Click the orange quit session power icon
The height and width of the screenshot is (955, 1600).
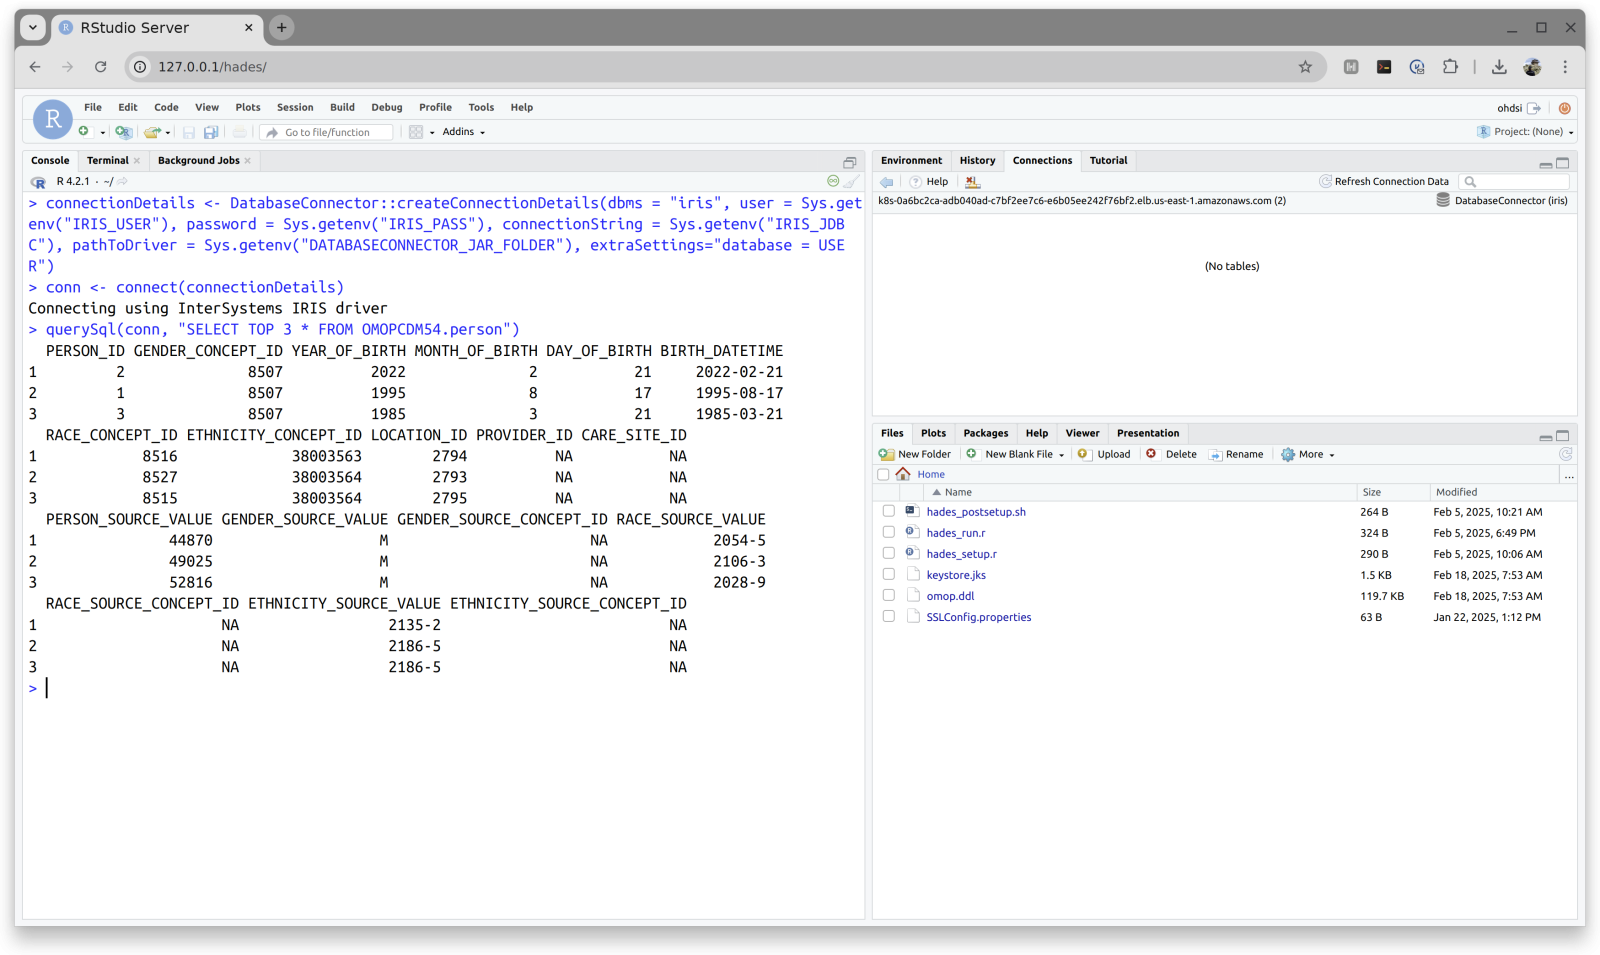[x=1565, y=108]
